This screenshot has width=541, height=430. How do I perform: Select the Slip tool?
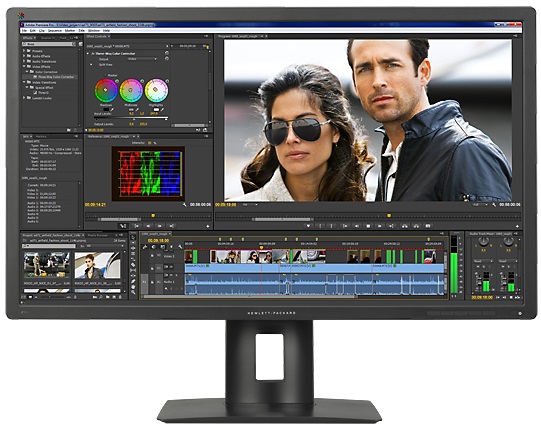point(133,270)
